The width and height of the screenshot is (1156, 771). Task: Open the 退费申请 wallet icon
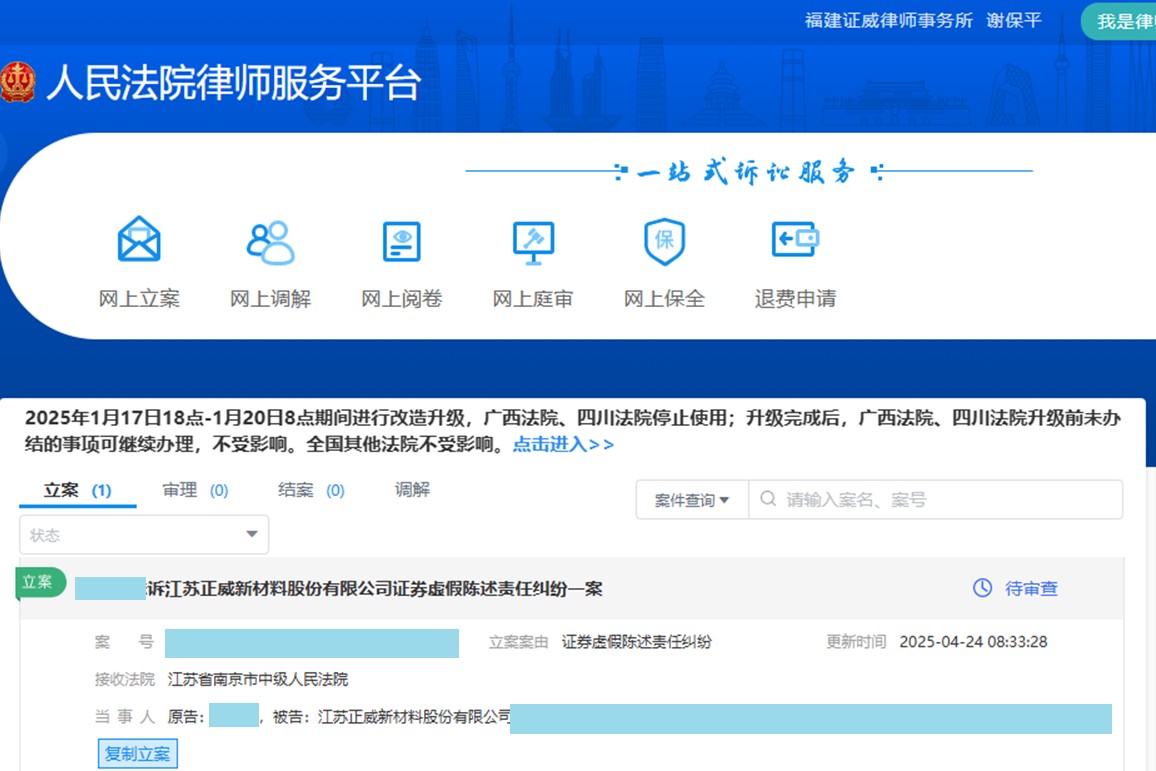click(795, 239)
